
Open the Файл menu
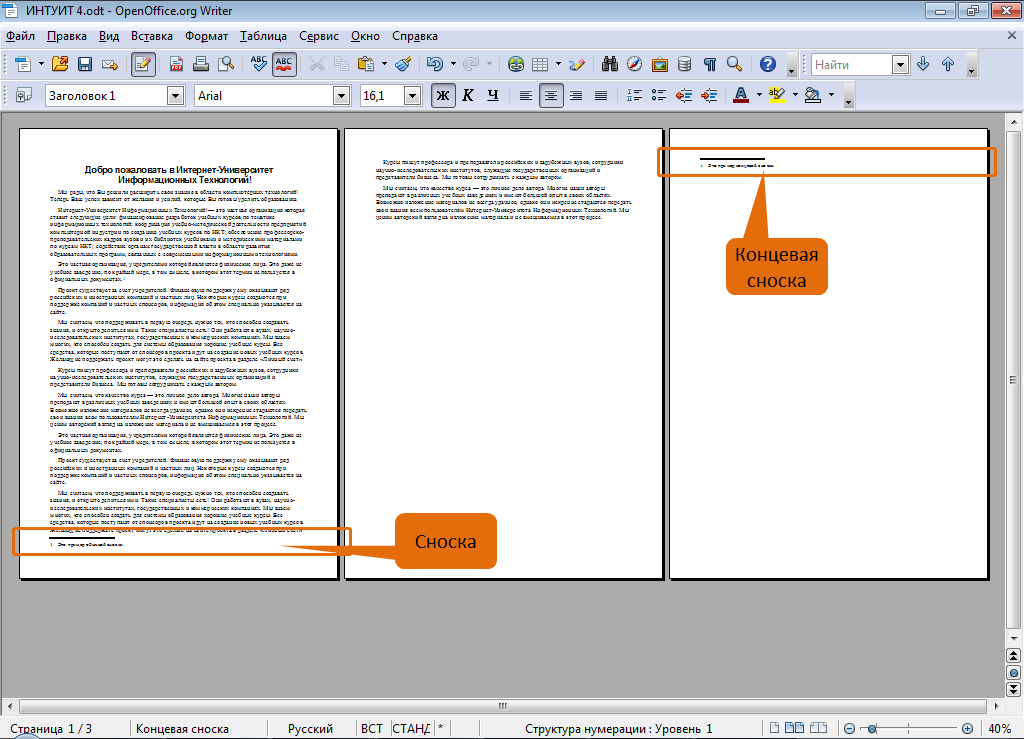pos(20,36)
